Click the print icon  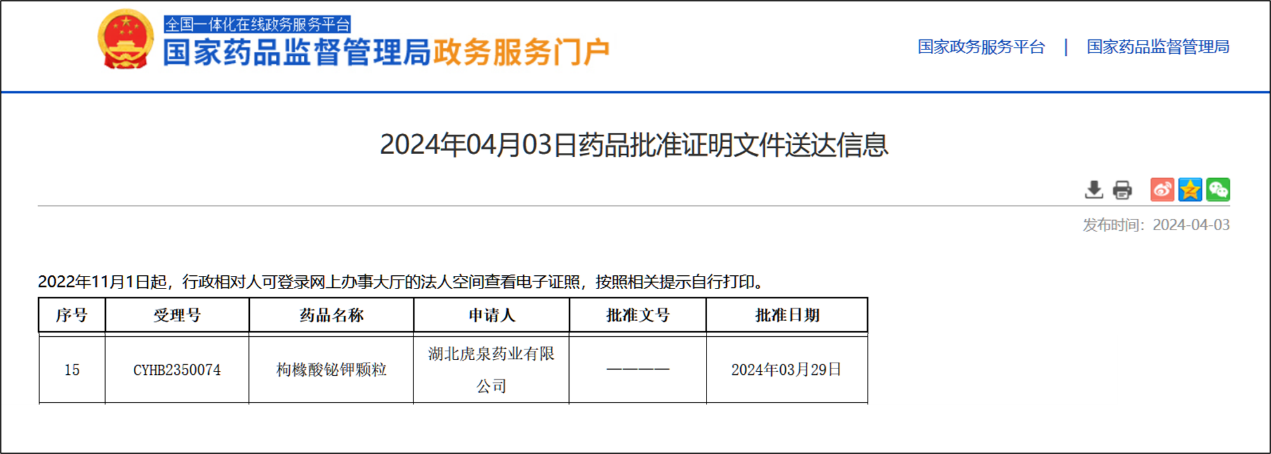[x=1122, y=189]
